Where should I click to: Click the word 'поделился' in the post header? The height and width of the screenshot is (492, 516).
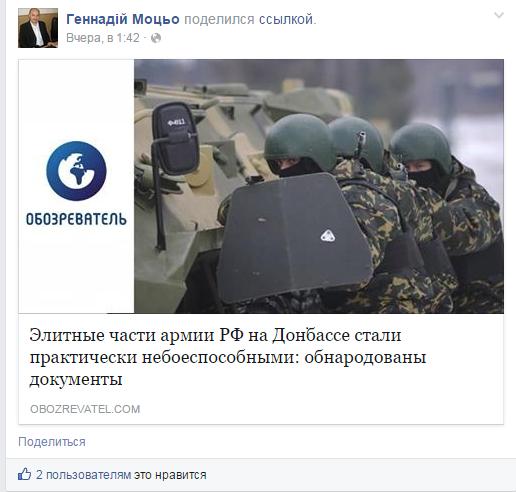219,19
